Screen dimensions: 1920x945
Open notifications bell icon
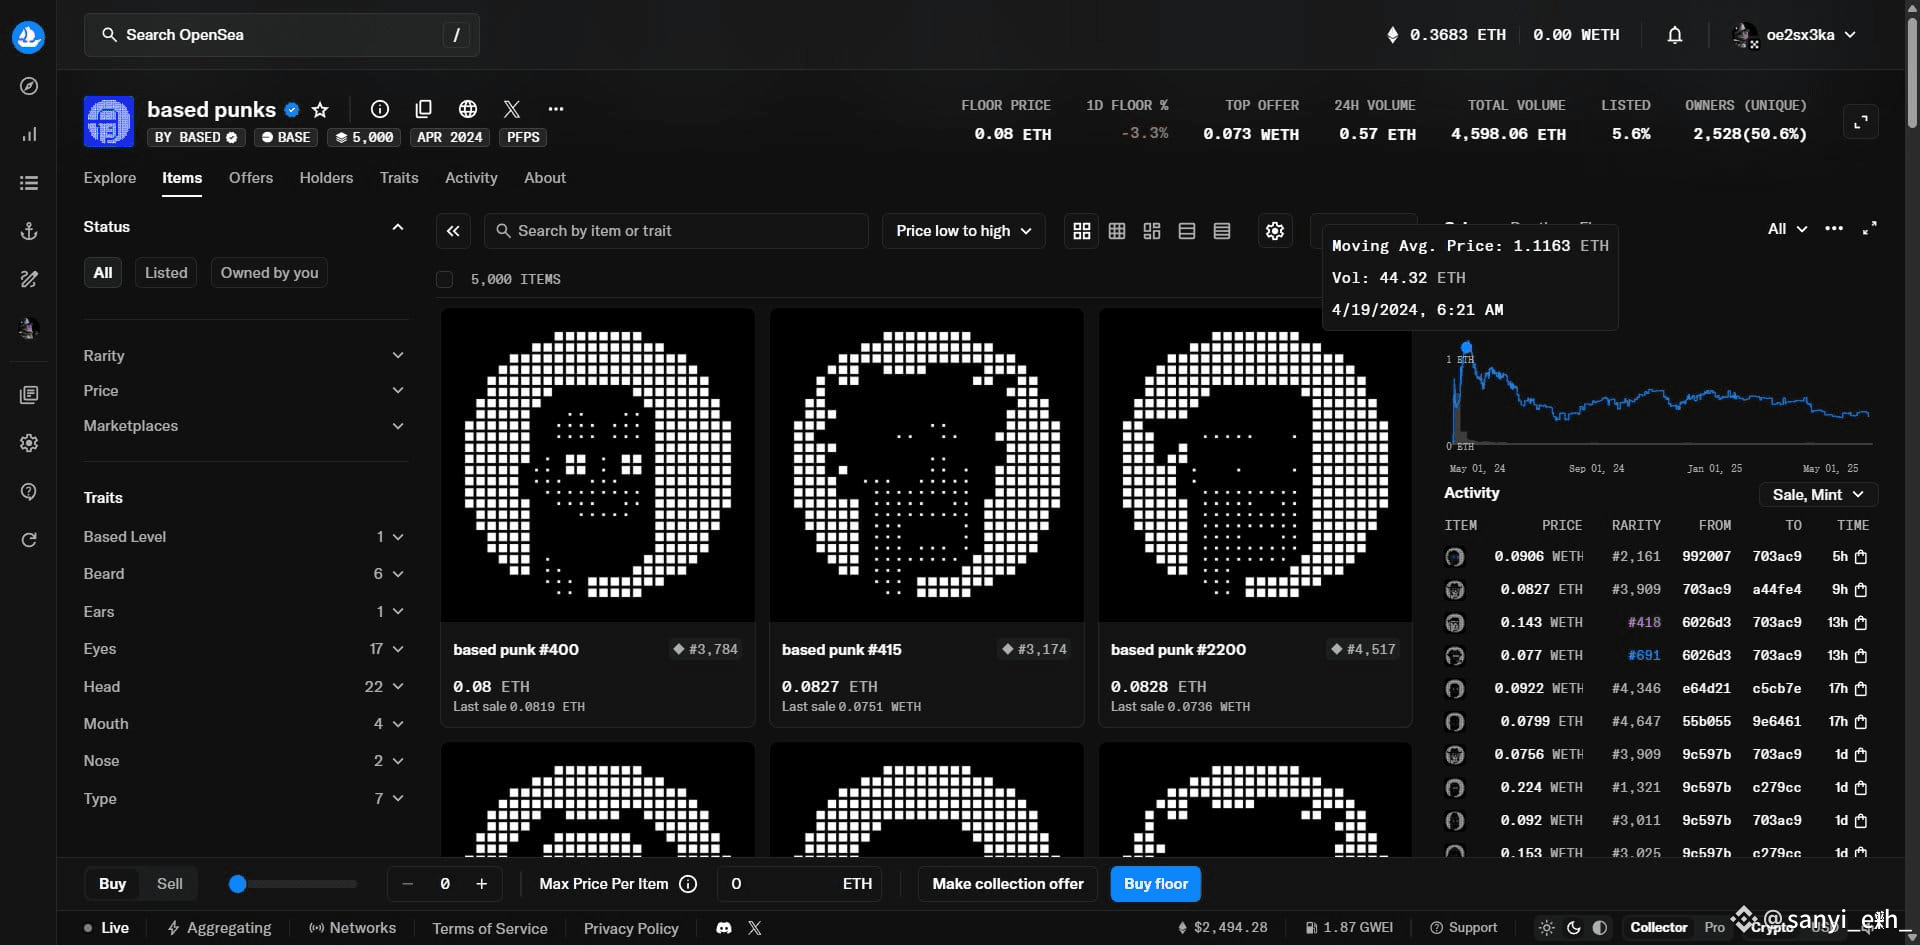point(1675,35)
